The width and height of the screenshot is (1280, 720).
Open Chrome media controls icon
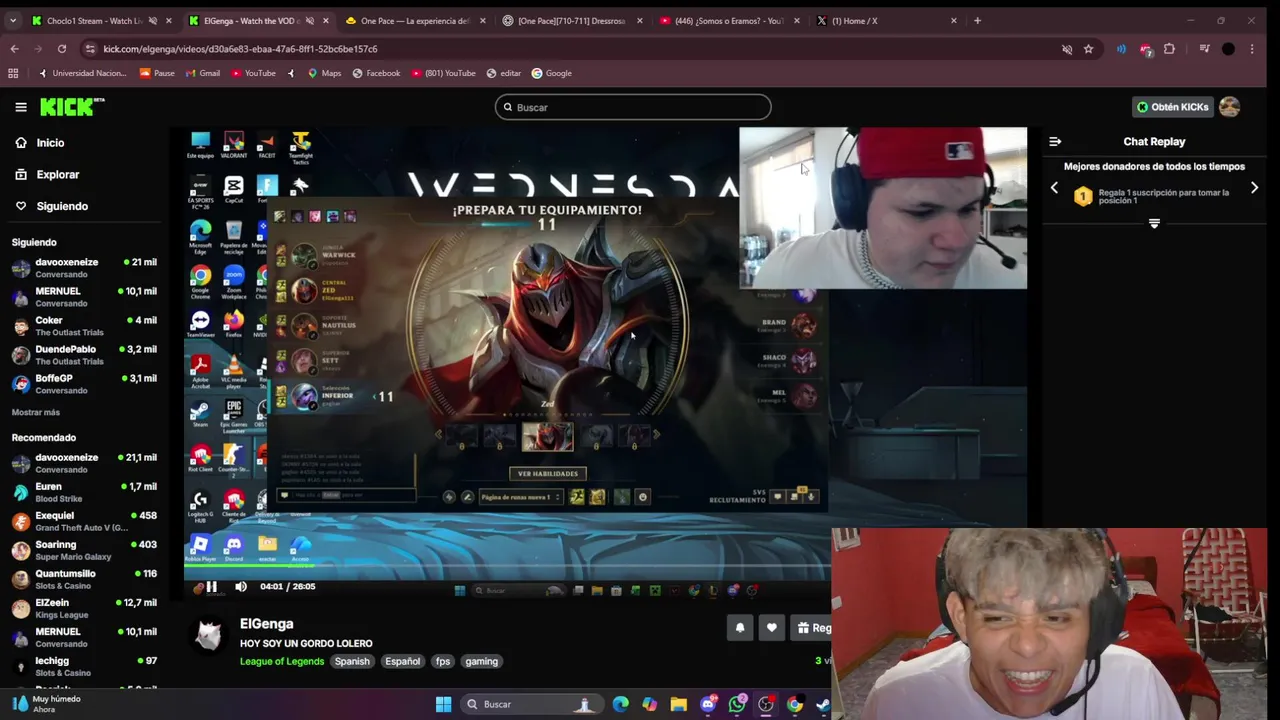pos(1204,49)
